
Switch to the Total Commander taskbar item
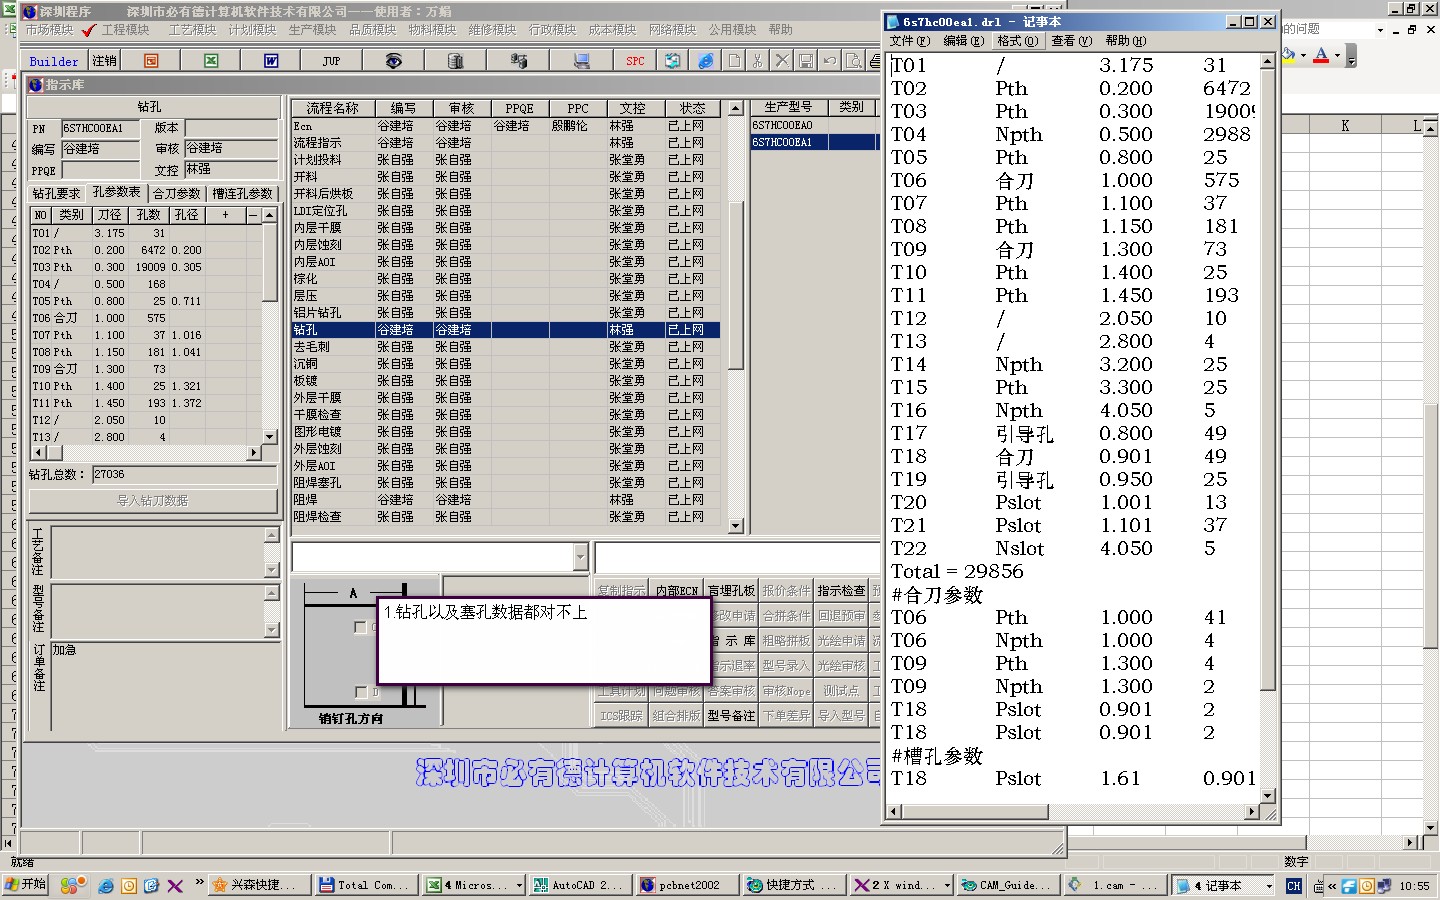pos(364,885)
